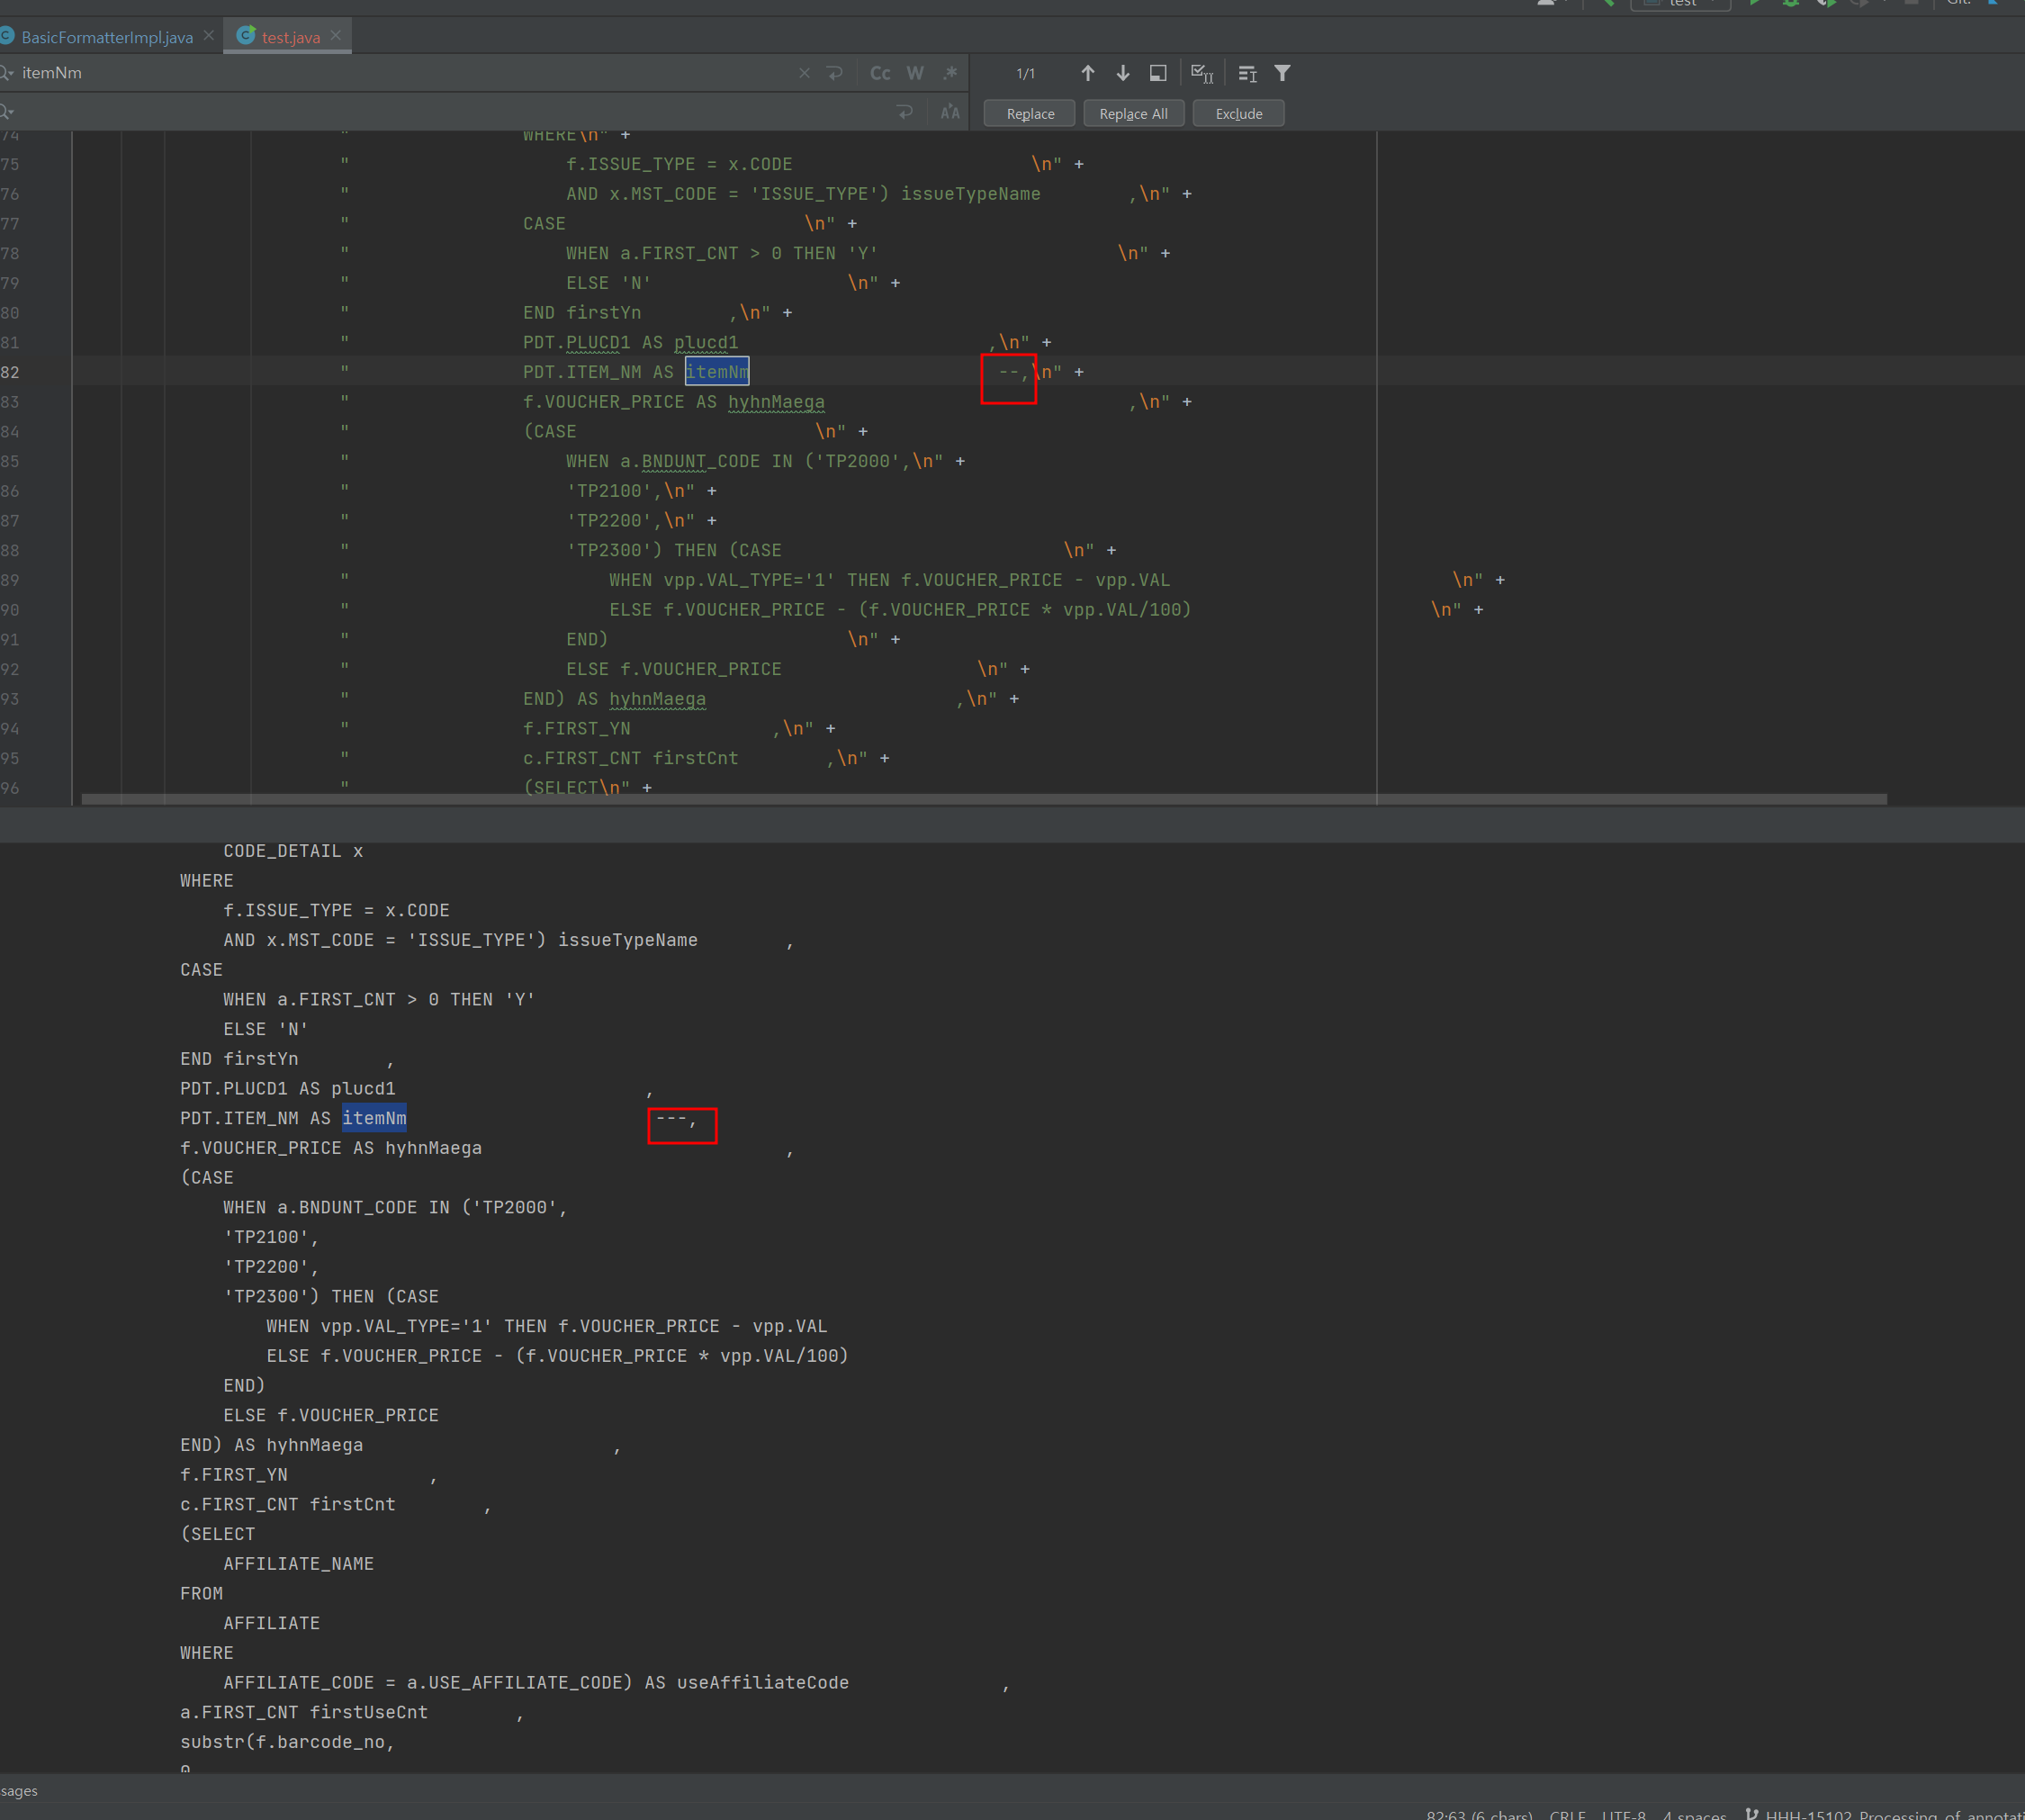Click the editor horizontal scrollbar

click(x=983, y=799)
